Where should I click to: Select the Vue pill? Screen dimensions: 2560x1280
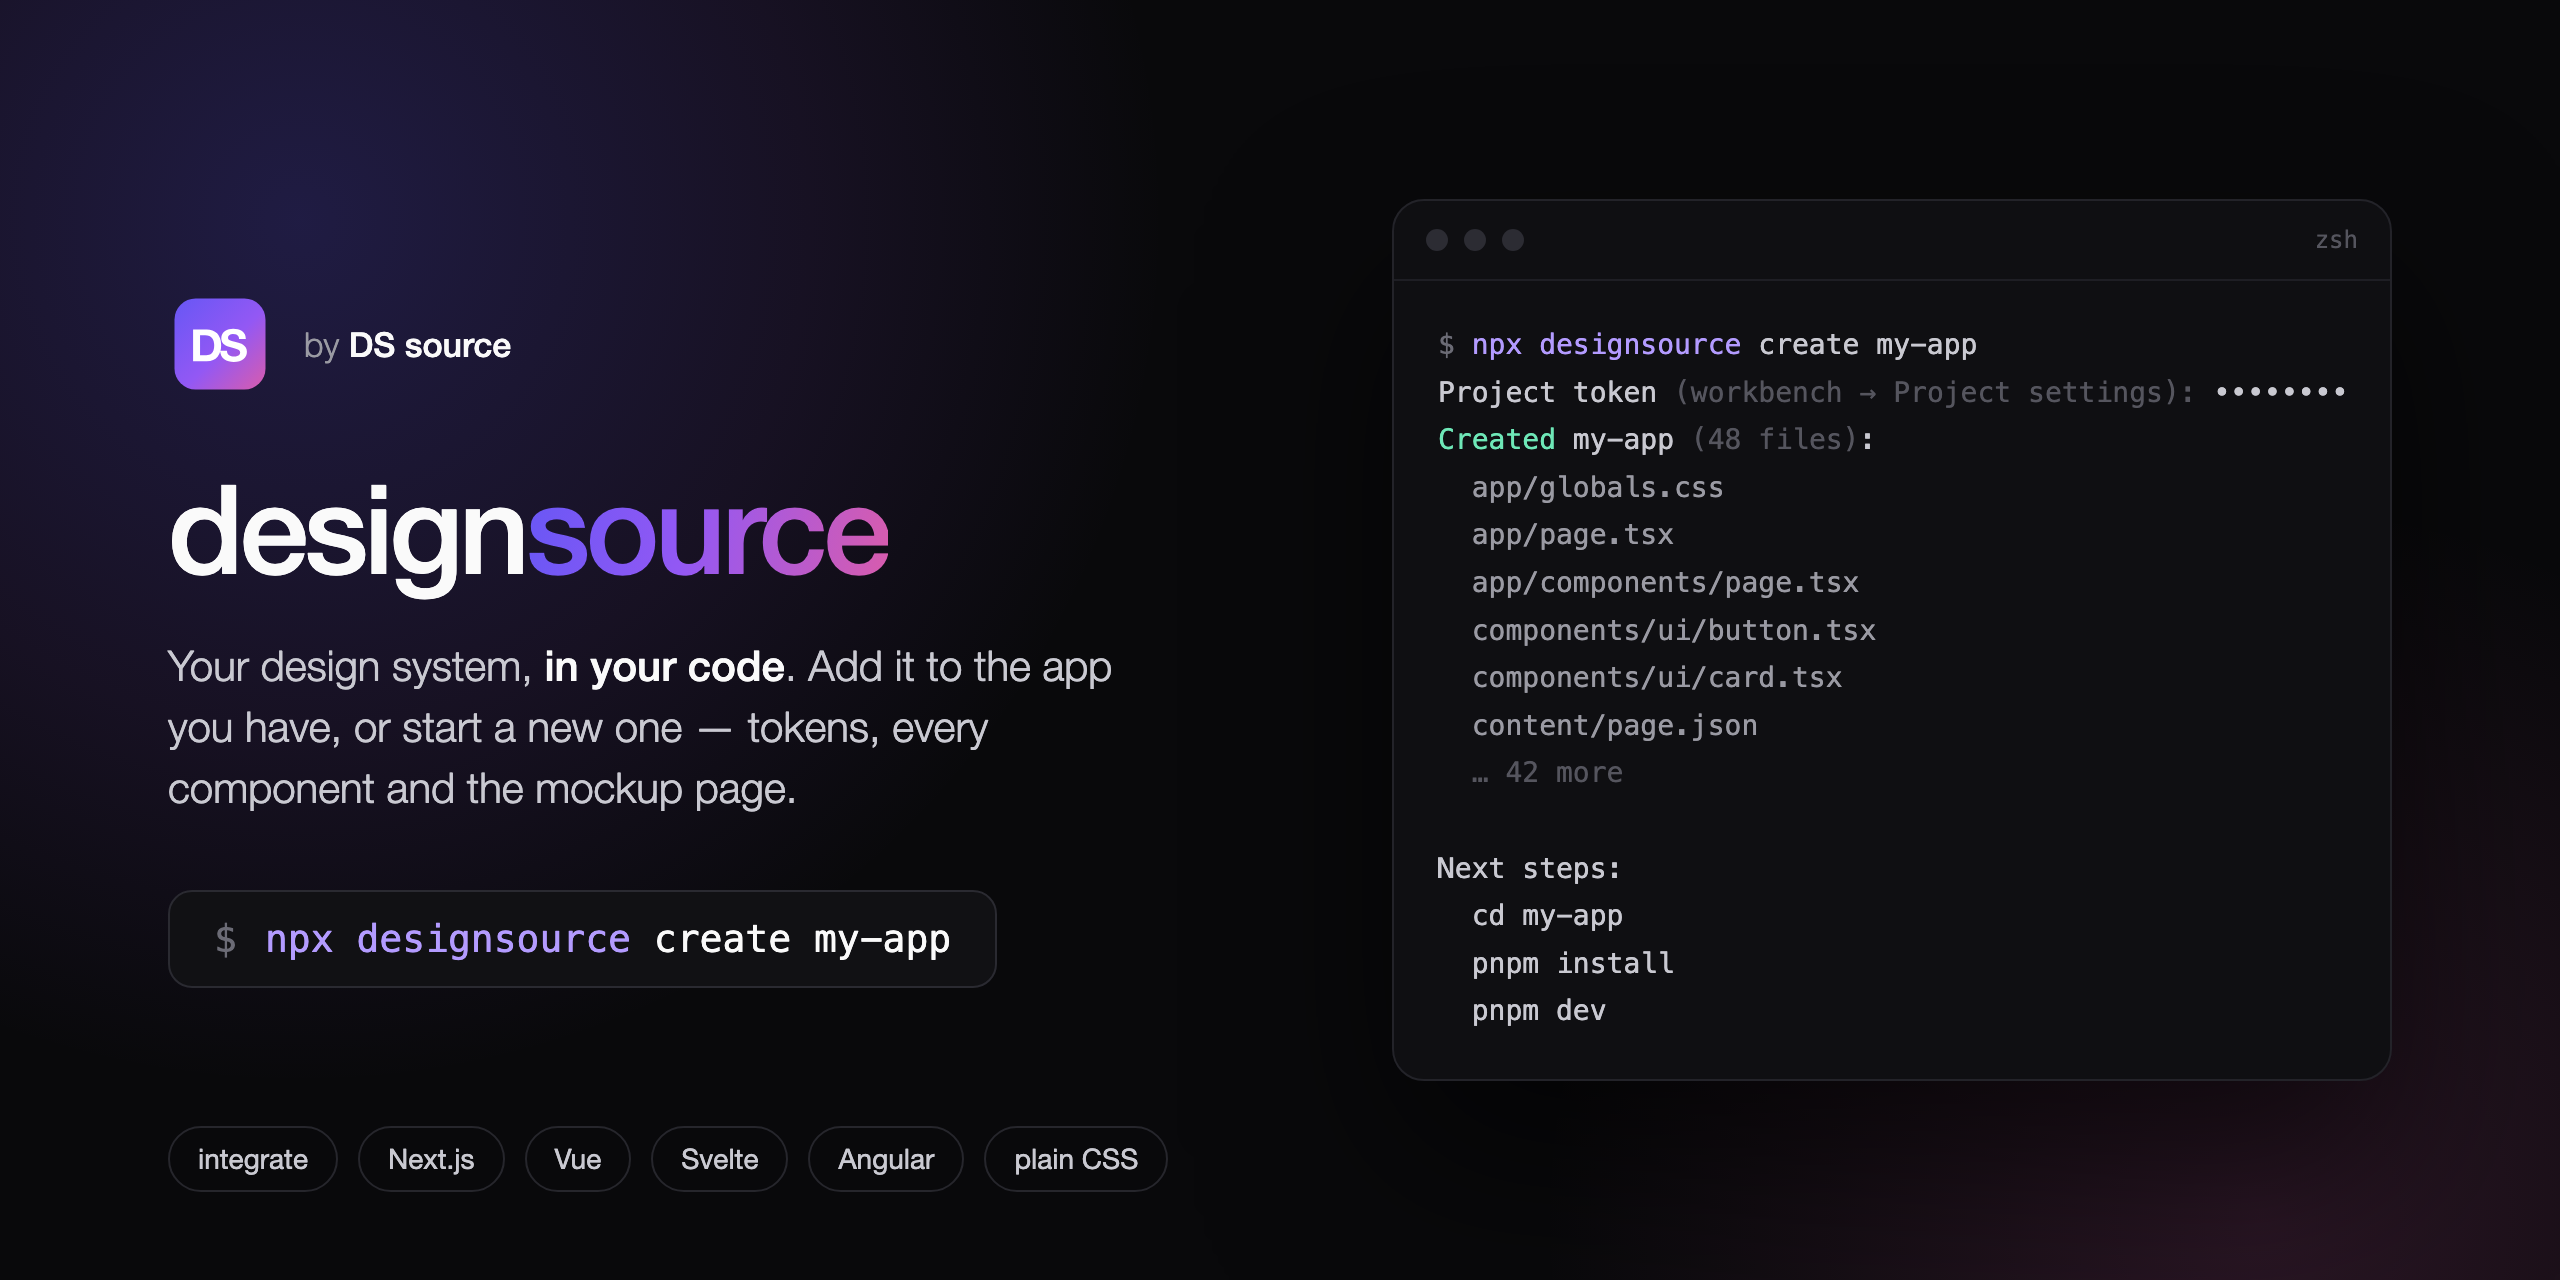click(578, 1159)
